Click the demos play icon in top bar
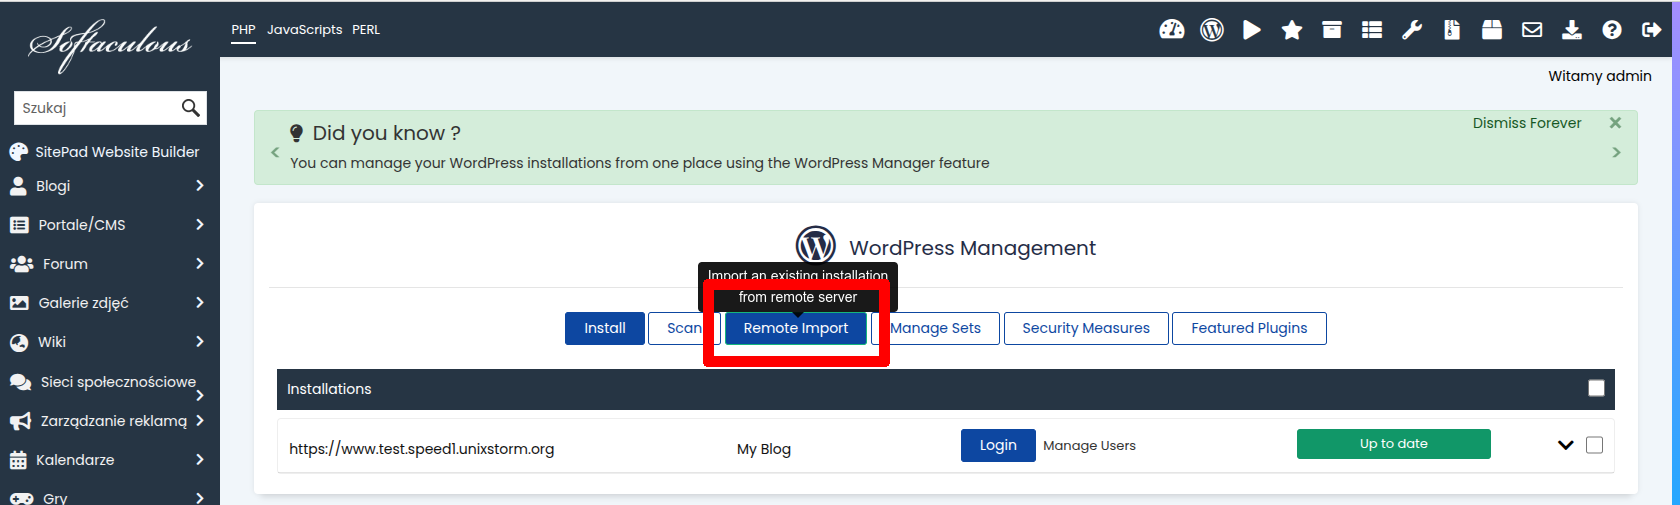Screen dimensions: 1680x505 pyautogui.click(x=1252, y=30)
